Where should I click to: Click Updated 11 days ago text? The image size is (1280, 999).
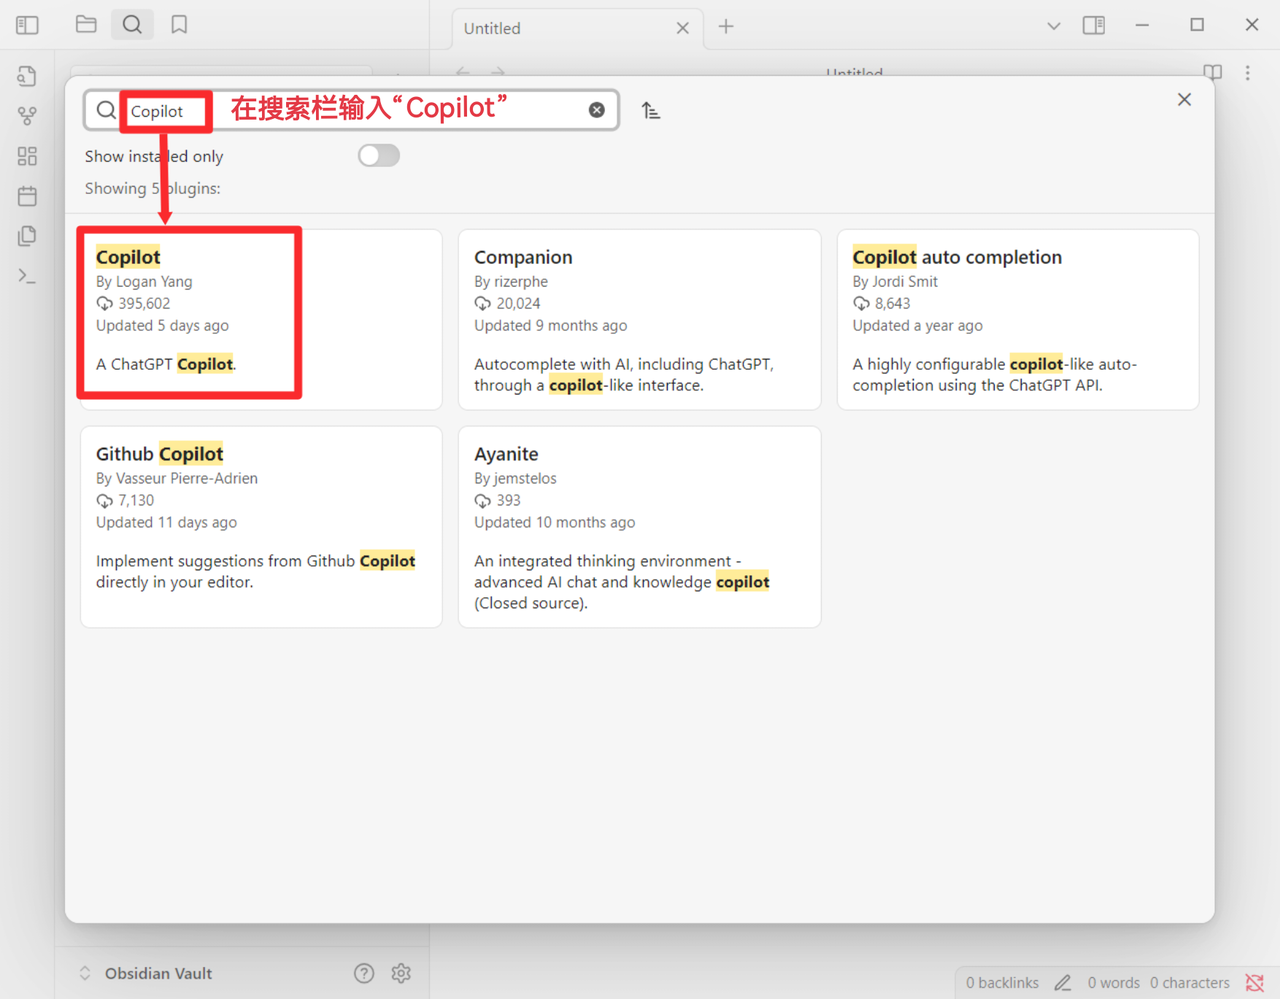[166, 522]
